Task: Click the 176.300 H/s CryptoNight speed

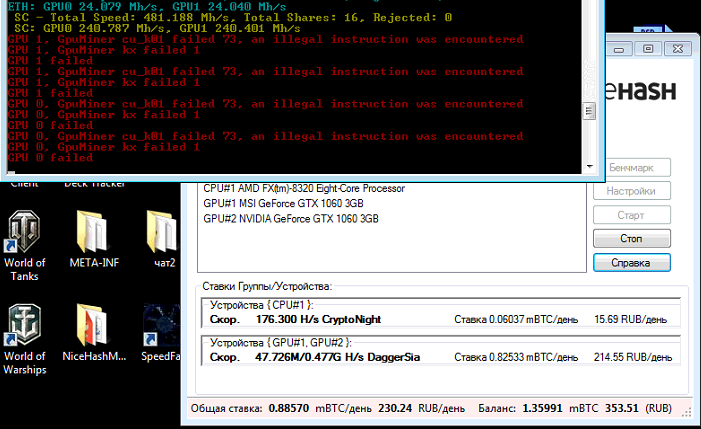Action: 318,320
